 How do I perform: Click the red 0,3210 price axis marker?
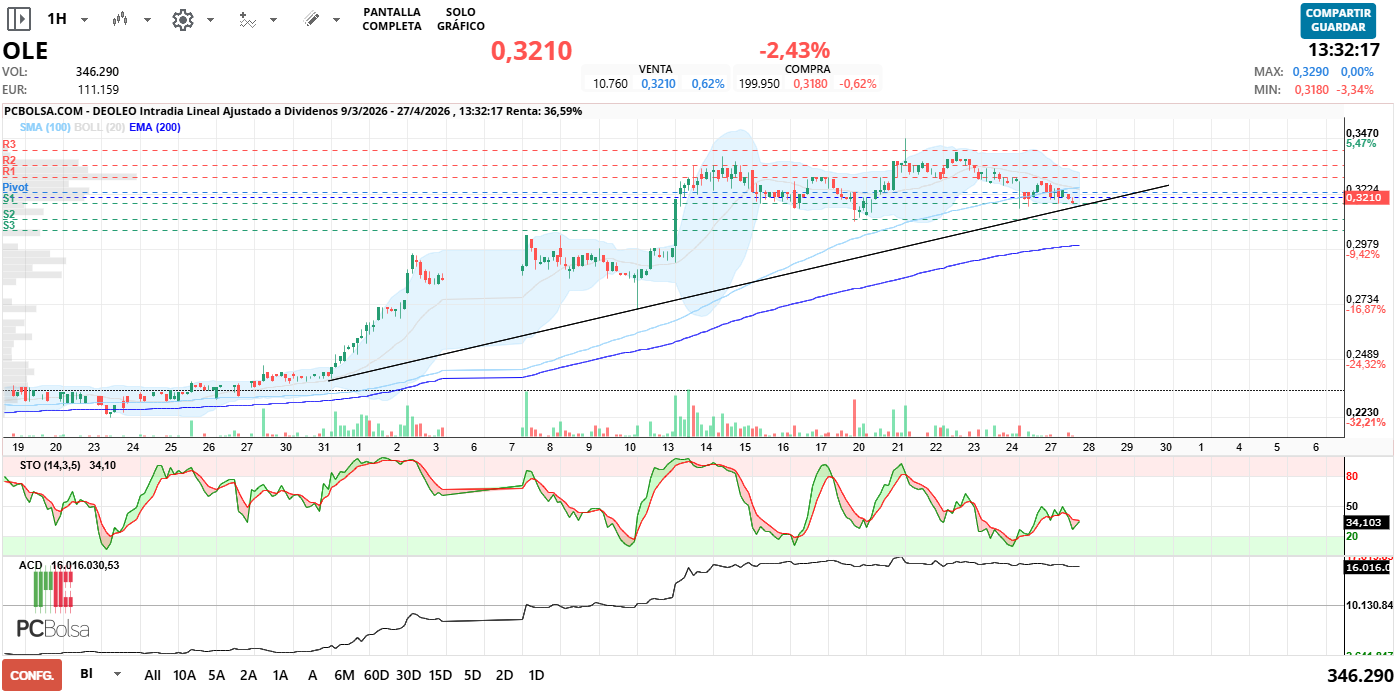pyautogui.click(x=1365, y=198)
